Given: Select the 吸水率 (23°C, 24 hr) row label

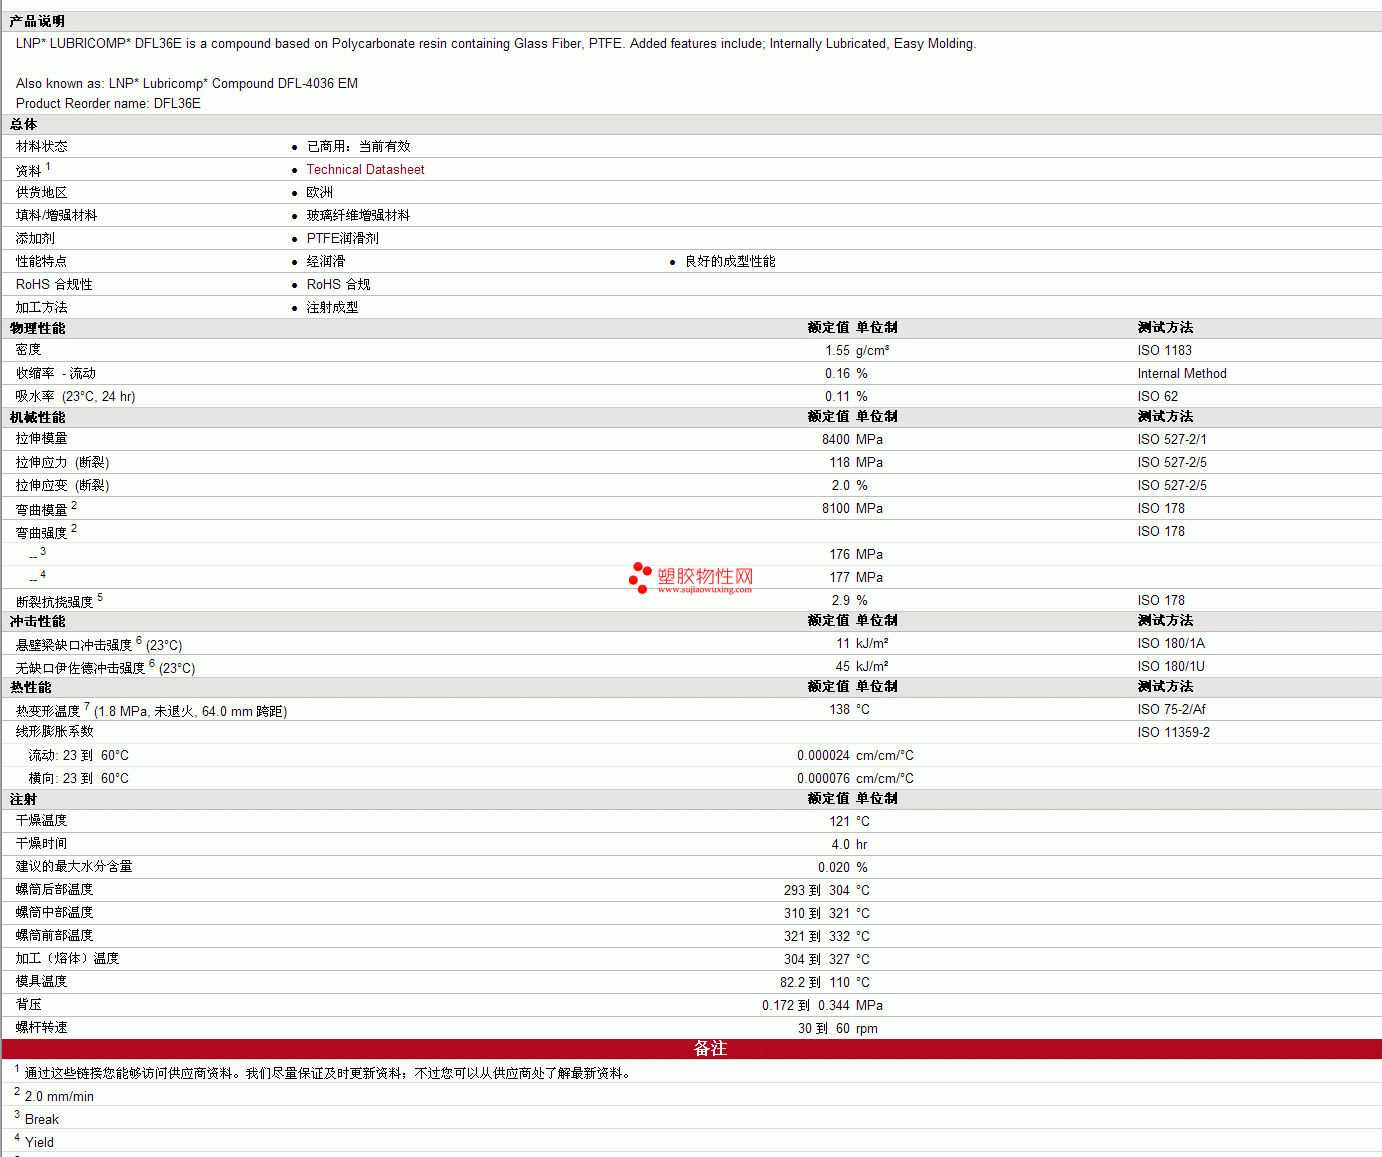Looking at the screenshot, I should point(76,397).
